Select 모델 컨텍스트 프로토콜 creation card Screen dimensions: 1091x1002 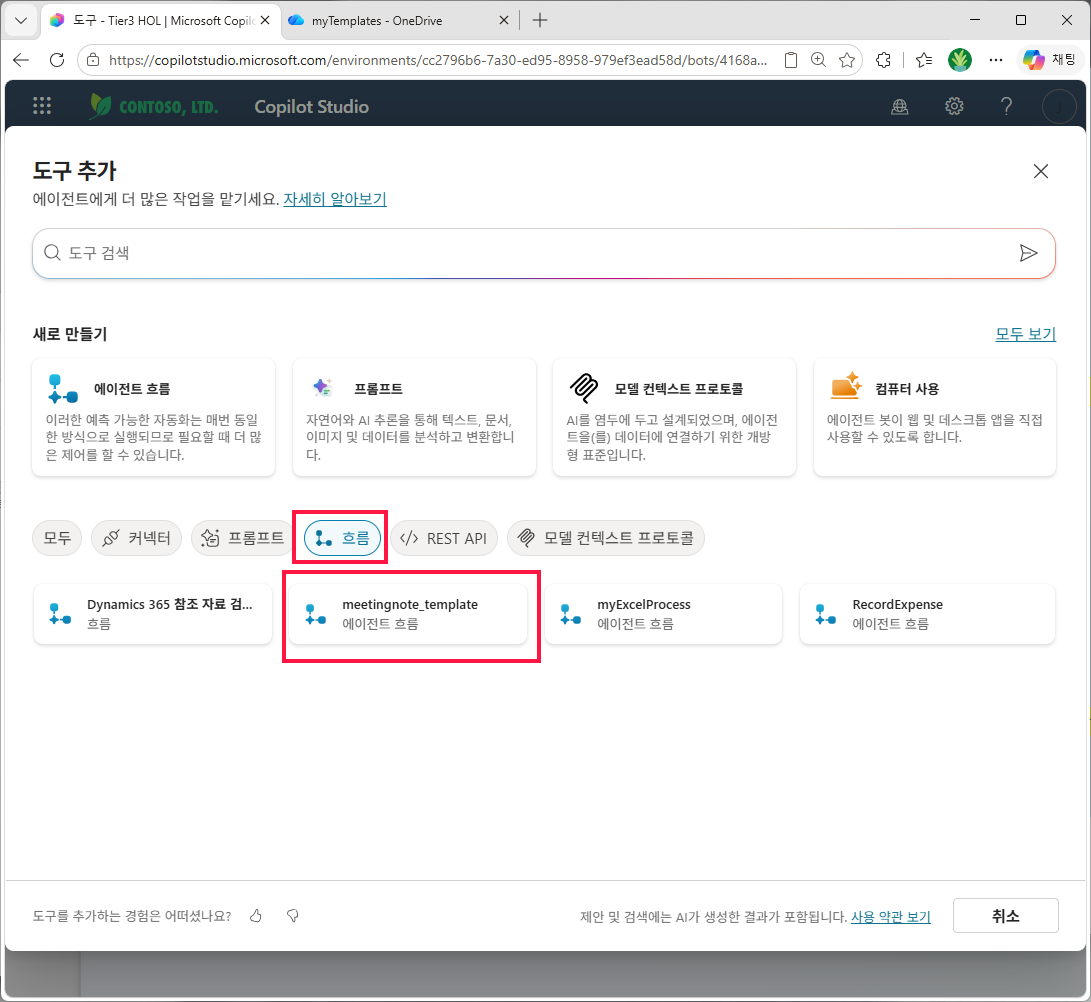coord(674,418)
